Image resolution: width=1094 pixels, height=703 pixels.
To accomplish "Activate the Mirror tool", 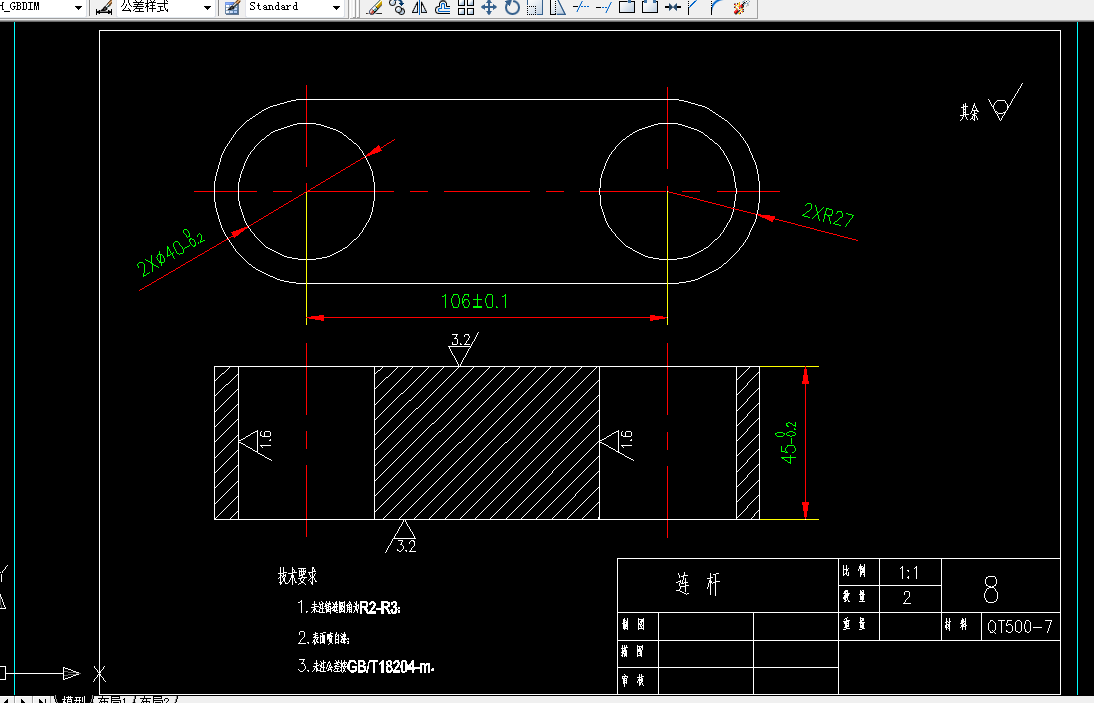I will click(420, 8).
